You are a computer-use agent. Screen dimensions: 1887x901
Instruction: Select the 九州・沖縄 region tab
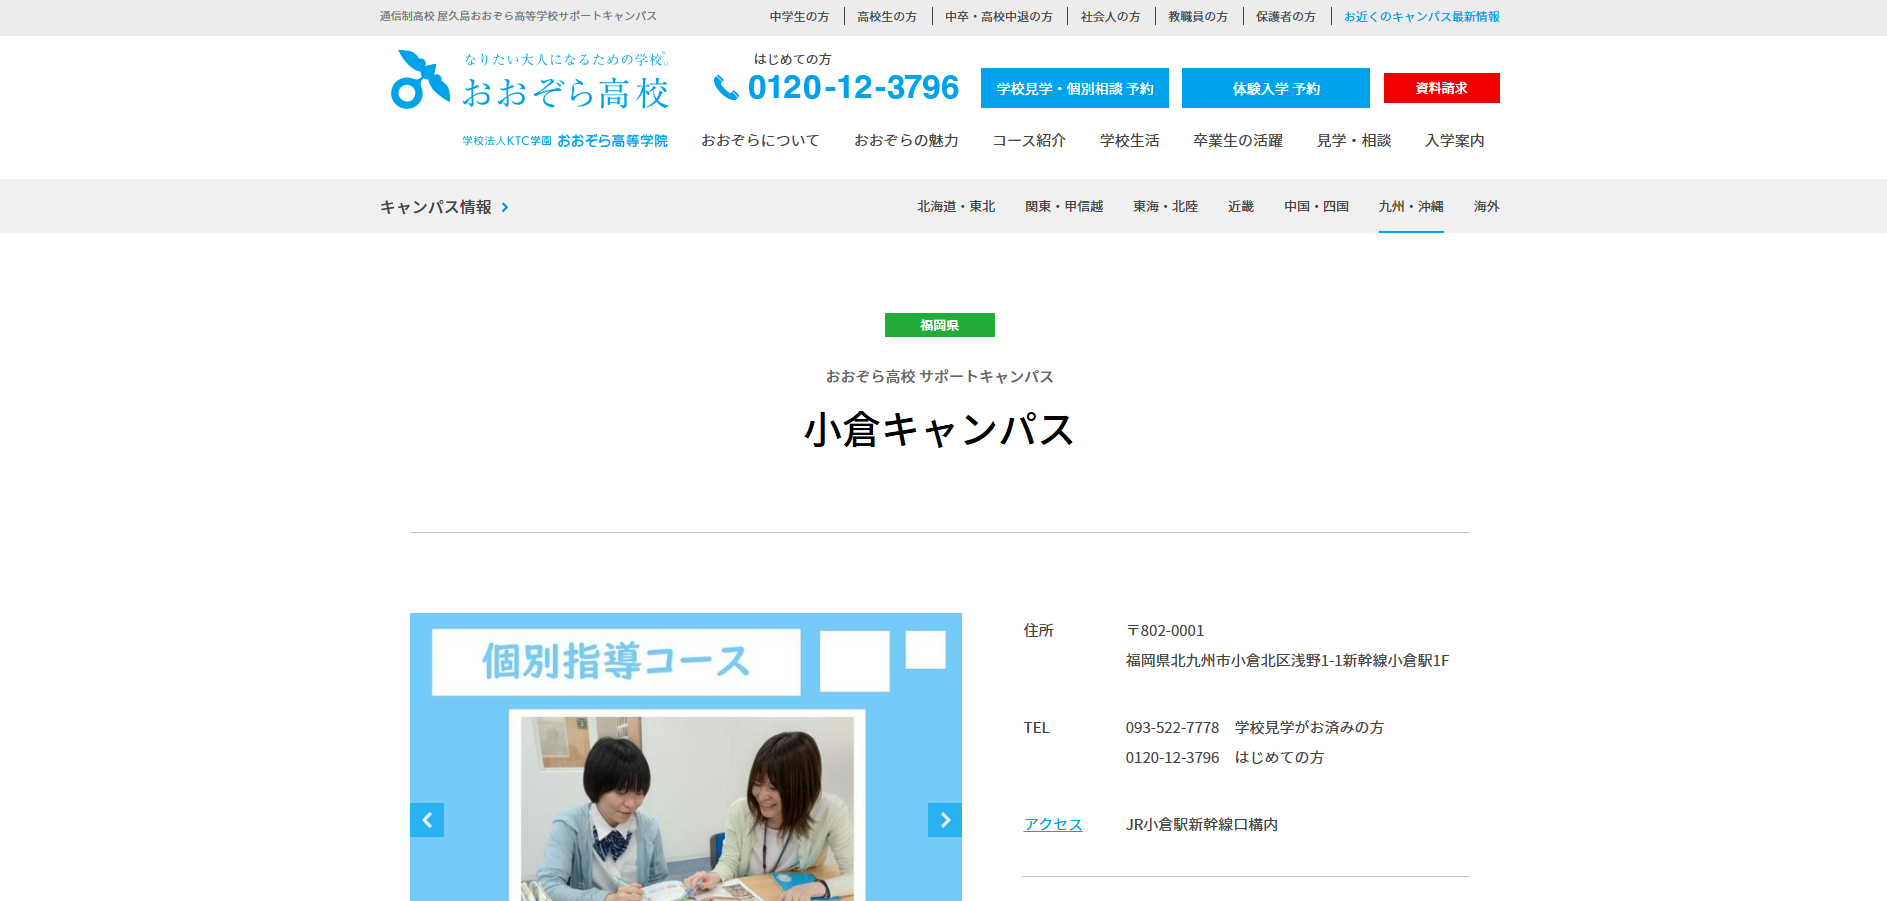pos(1410,207)
